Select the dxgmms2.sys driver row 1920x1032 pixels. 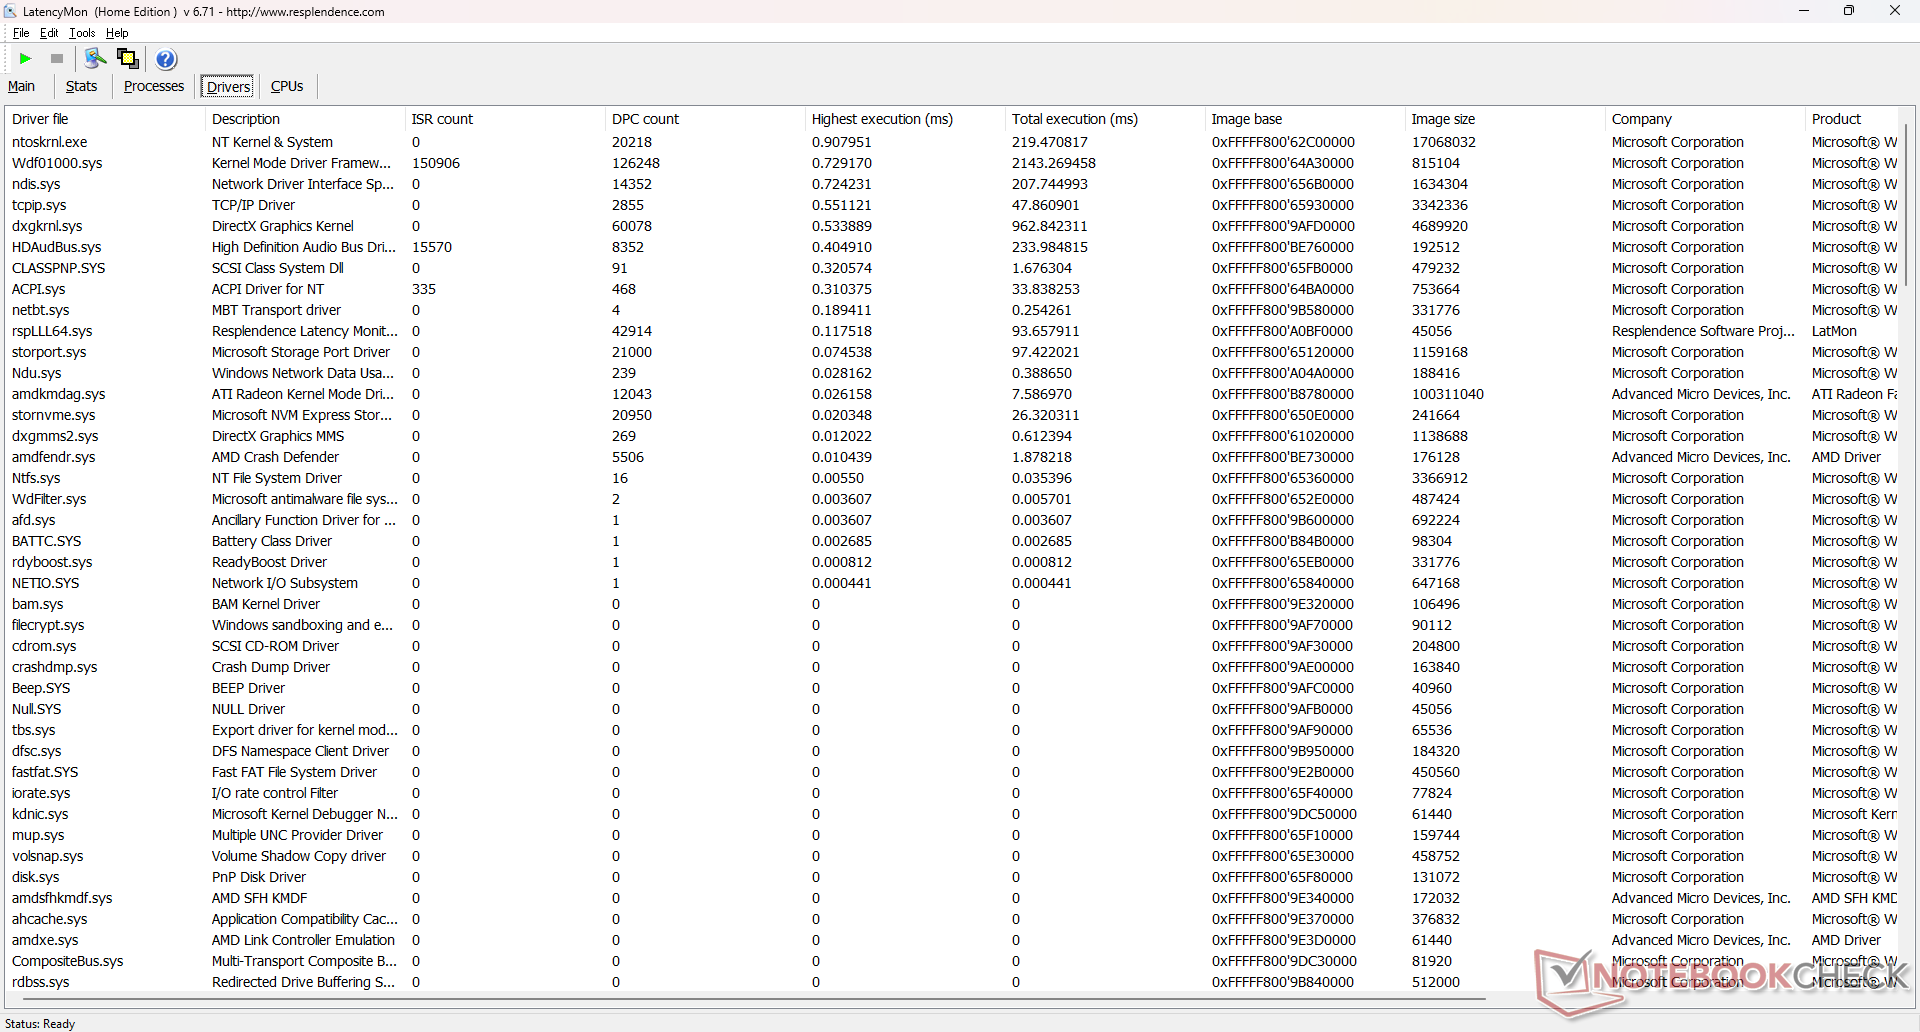tap(953, 436)
